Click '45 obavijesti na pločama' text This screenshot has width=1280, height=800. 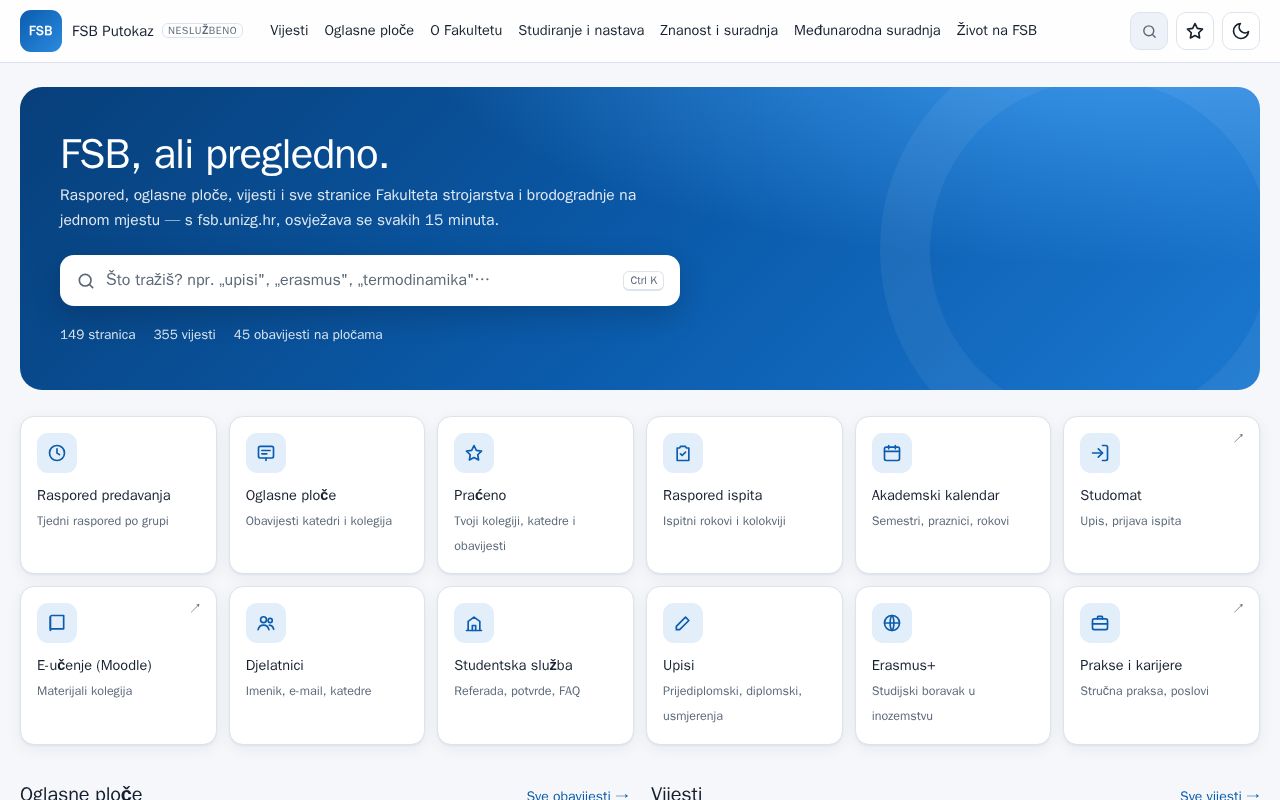[308, 335]
